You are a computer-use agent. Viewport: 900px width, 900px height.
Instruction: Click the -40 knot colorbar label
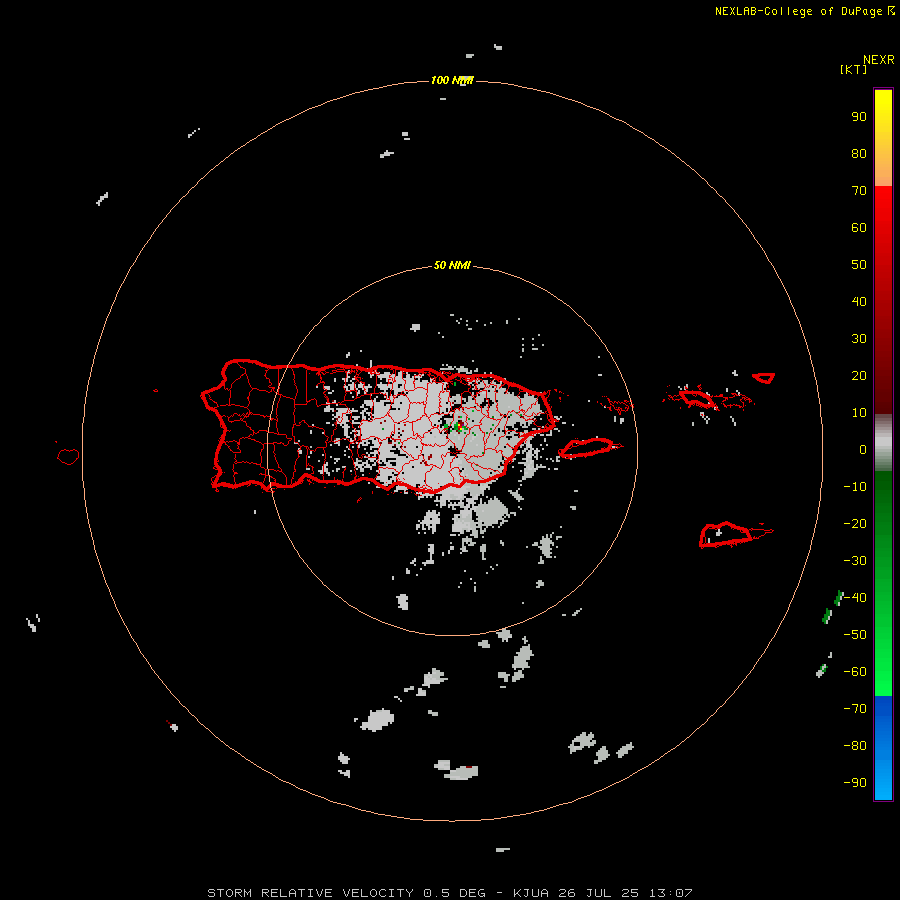pos(855,598)
